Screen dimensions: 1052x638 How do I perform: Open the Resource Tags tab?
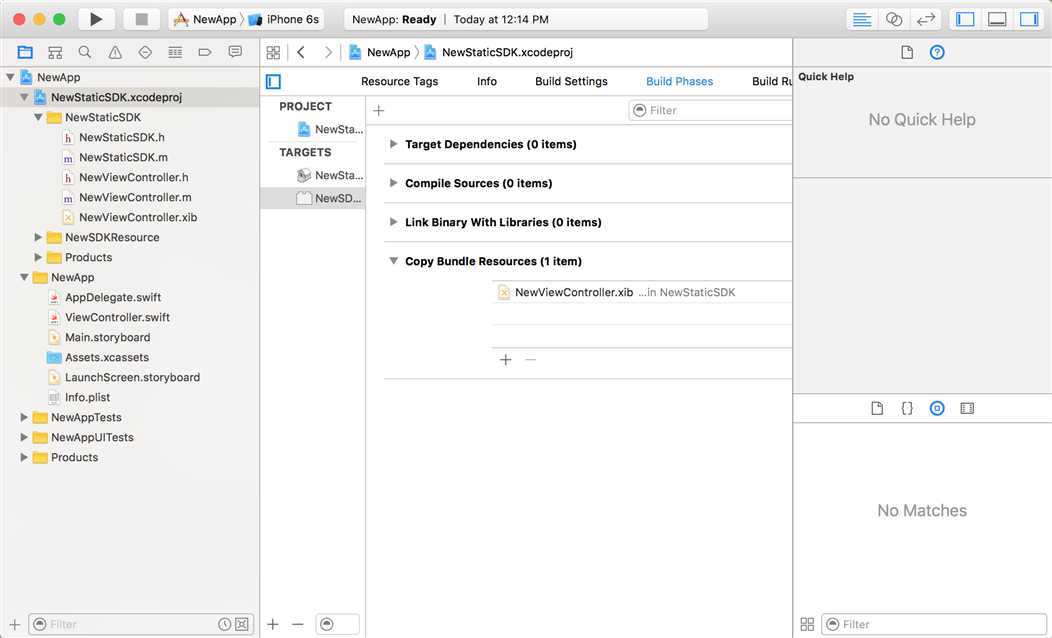[x=399, y=81]
